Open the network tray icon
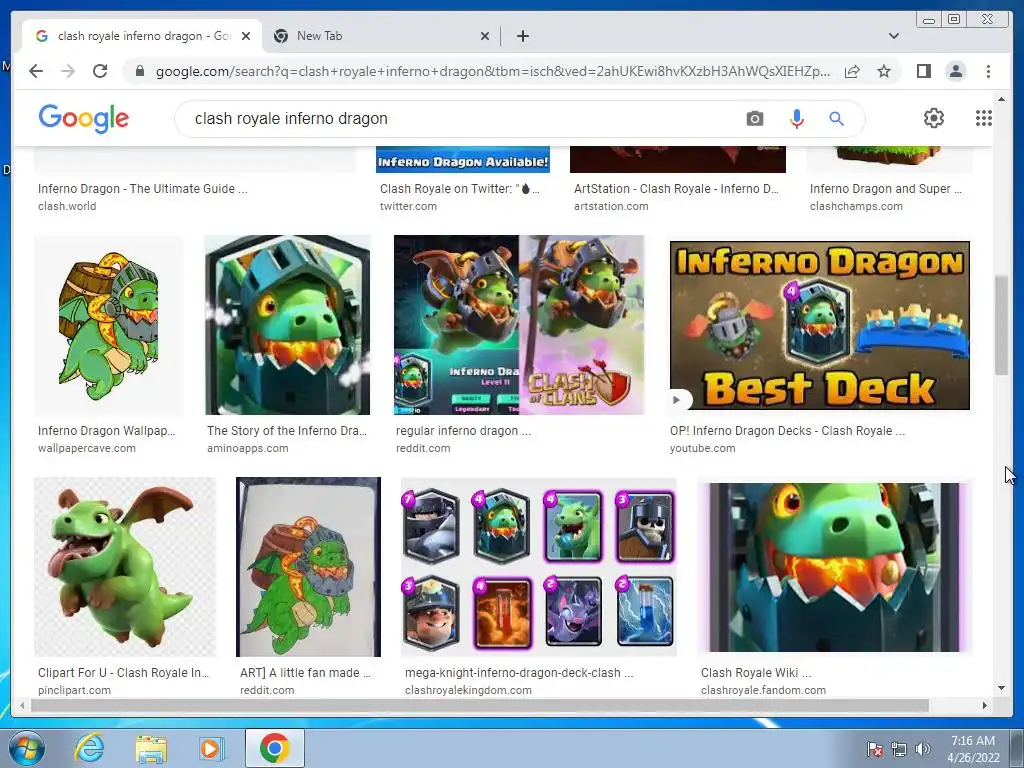Screen dimensions: 1024x768 coord(899,749)
